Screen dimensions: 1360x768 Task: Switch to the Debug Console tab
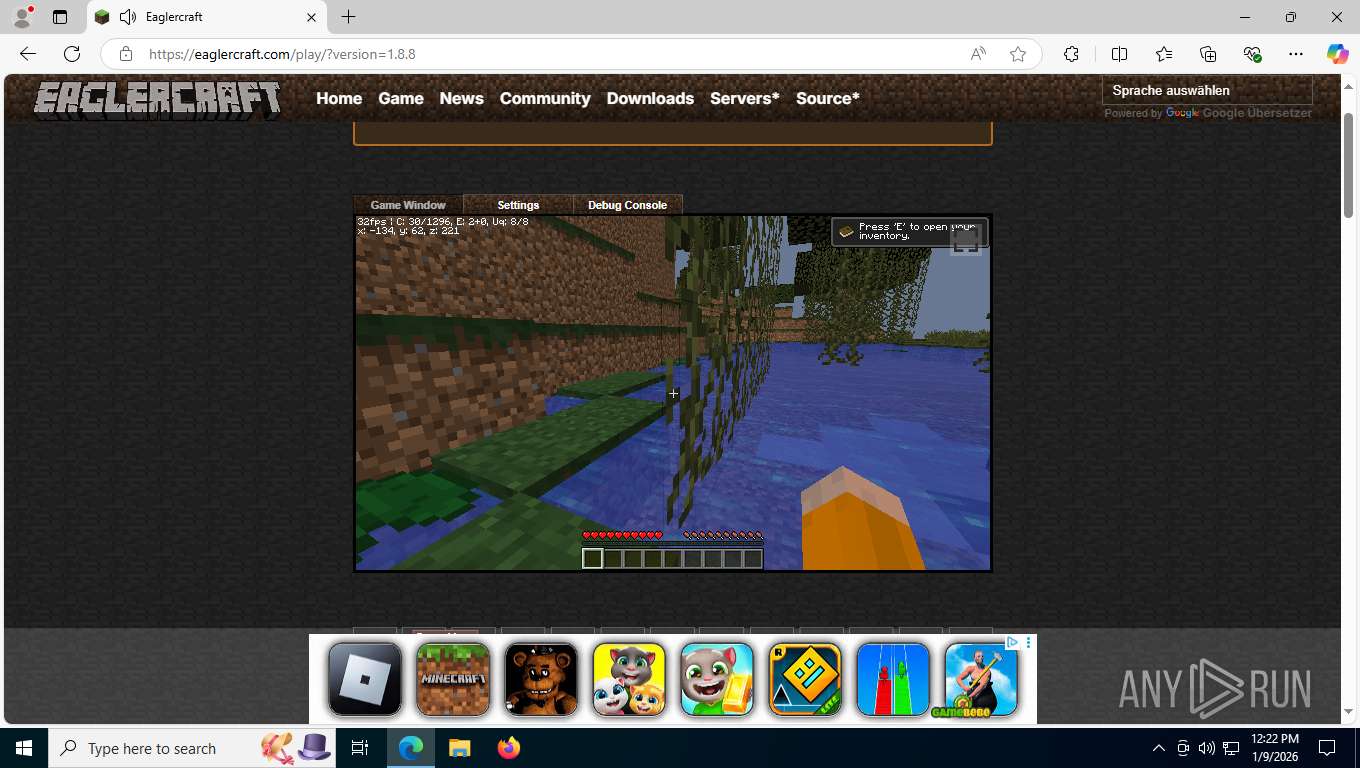click(627, 205)
